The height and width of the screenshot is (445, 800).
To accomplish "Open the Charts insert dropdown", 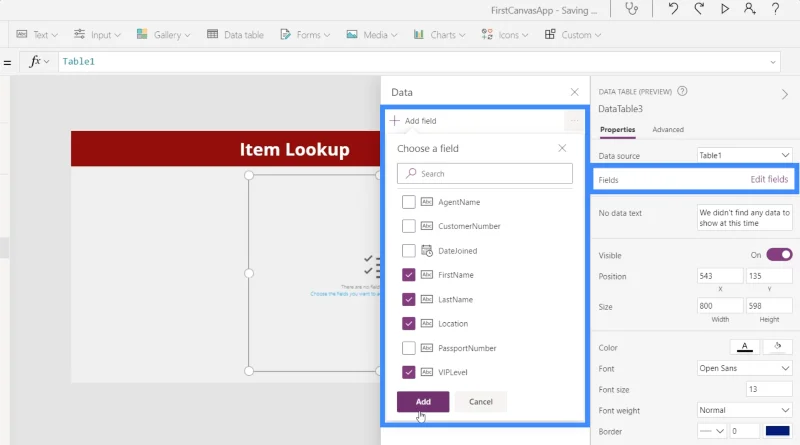I will point(439,35).
